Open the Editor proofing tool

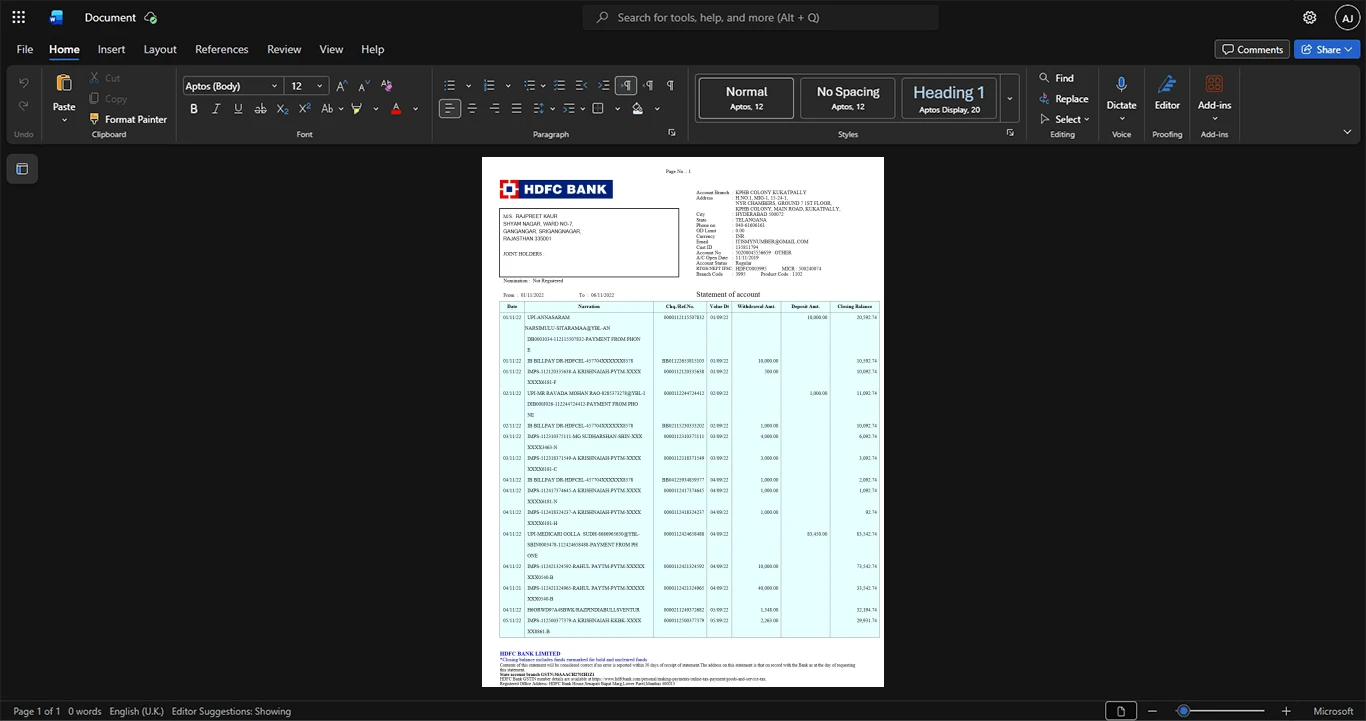(x=1167, y=92)
